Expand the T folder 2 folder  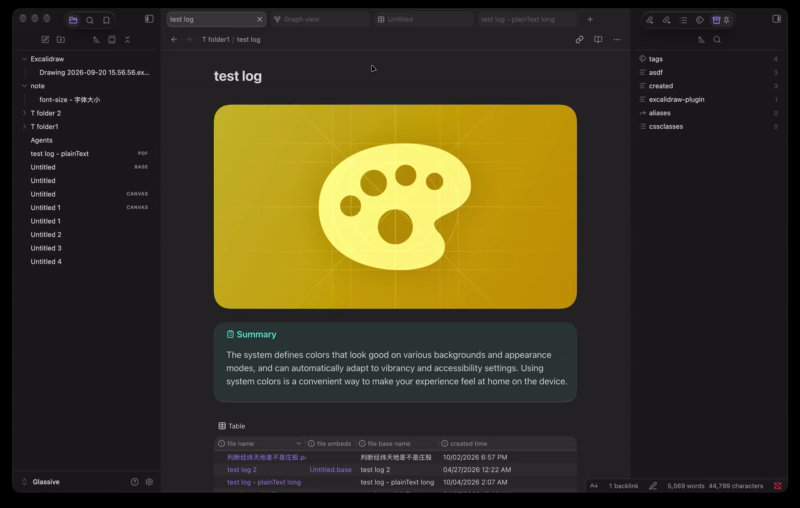click(x=24, y=113)
